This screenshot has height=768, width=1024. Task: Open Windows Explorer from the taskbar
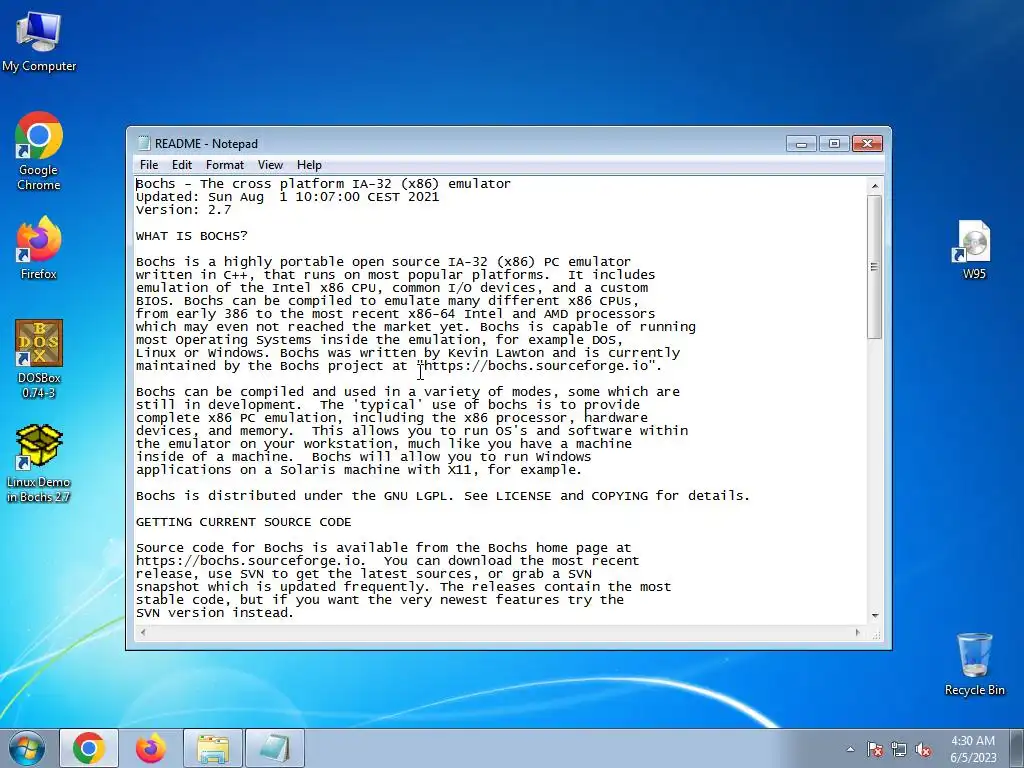coord(213,748)
